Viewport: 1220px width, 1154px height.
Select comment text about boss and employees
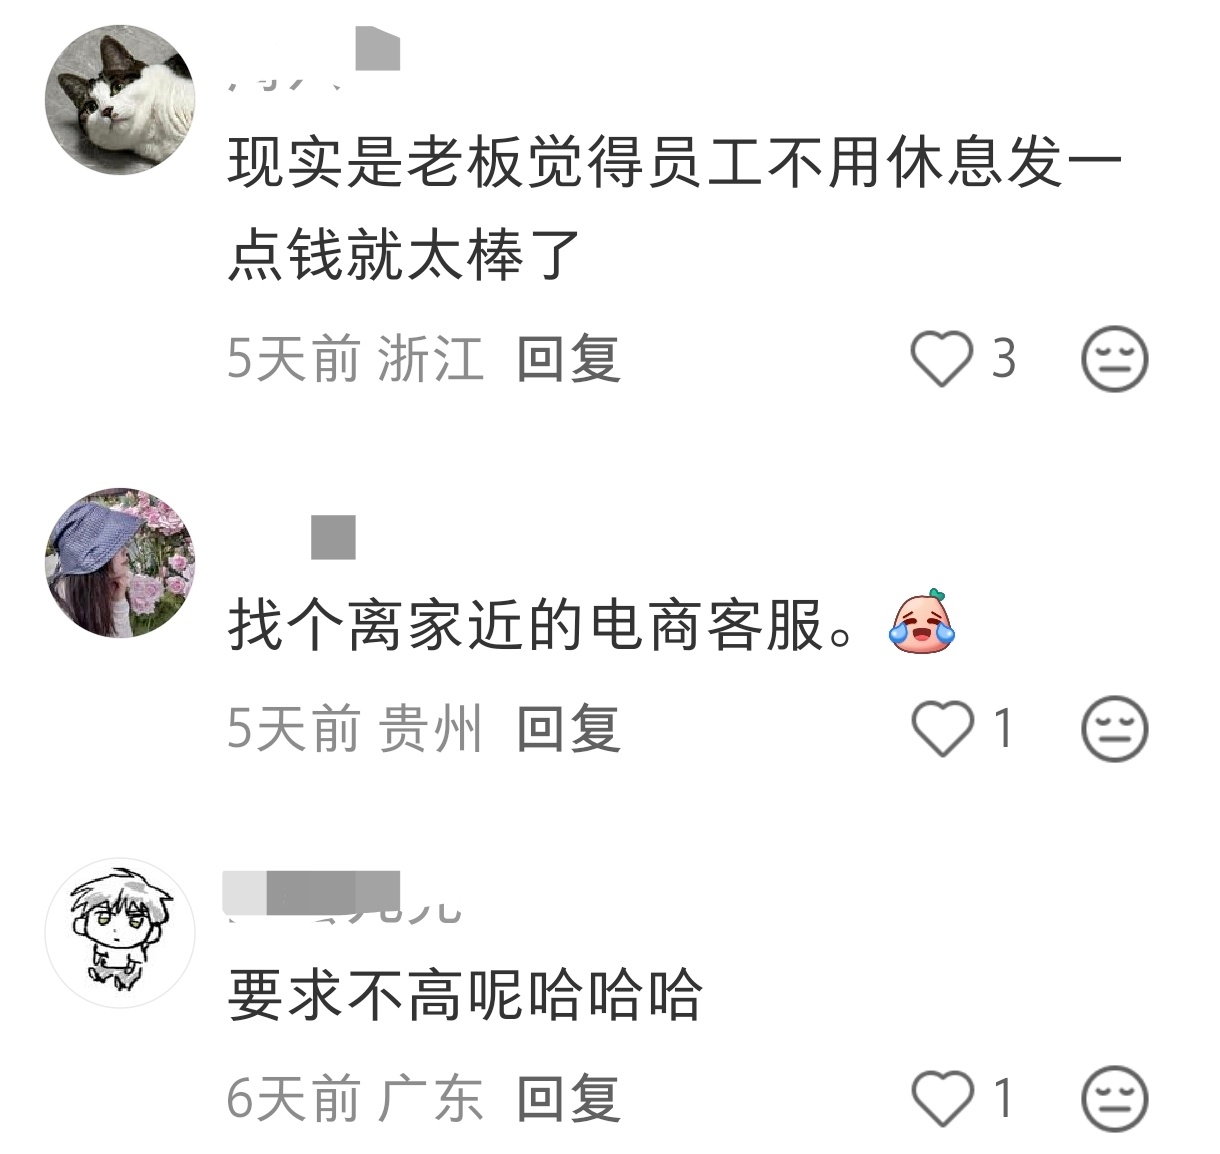tap(676, 208)
